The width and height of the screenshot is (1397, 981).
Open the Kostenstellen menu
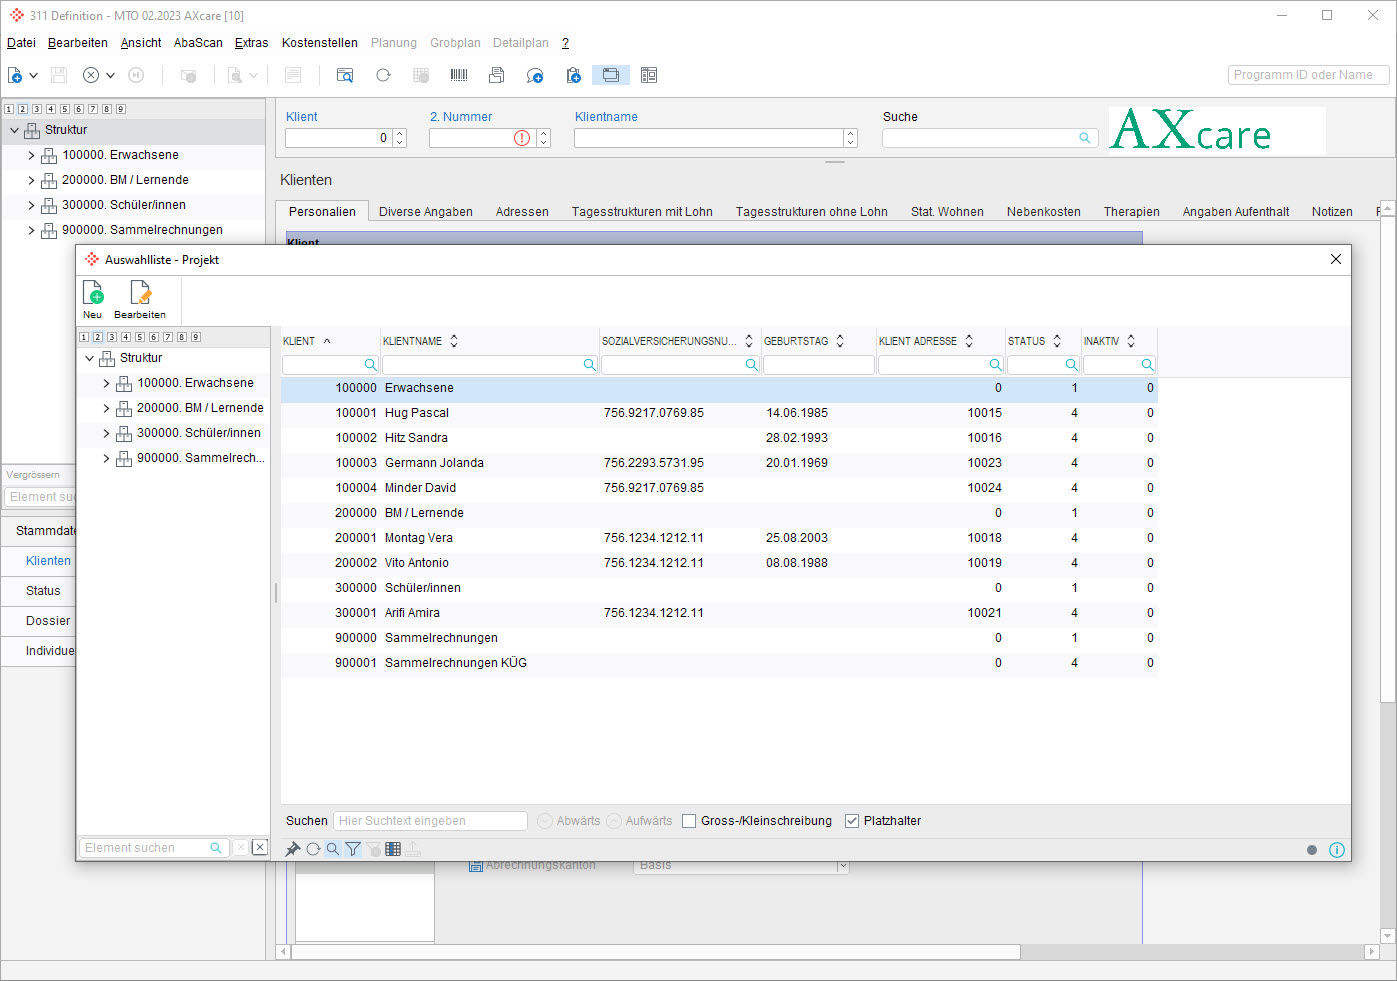pyautogui.click(x=320, y=43)
